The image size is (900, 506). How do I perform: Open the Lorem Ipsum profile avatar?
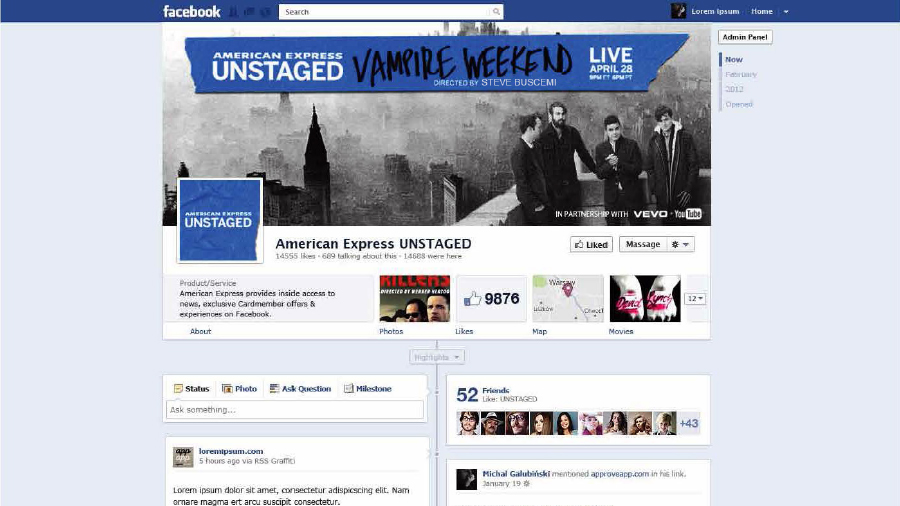point(678,11)
